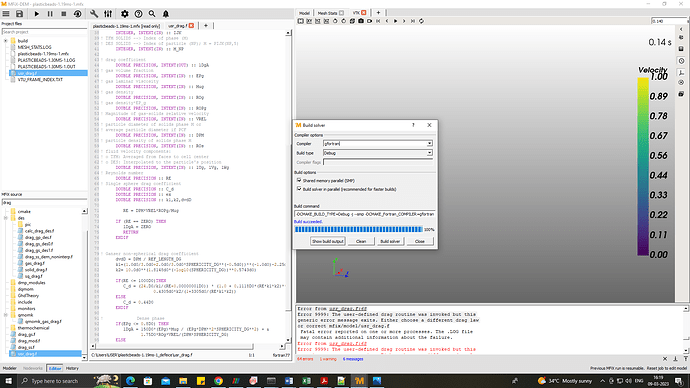Viewport: 690px width, 388px height.
Task: Take a screenshot with the camera icon
Action: tap(361, 21)
